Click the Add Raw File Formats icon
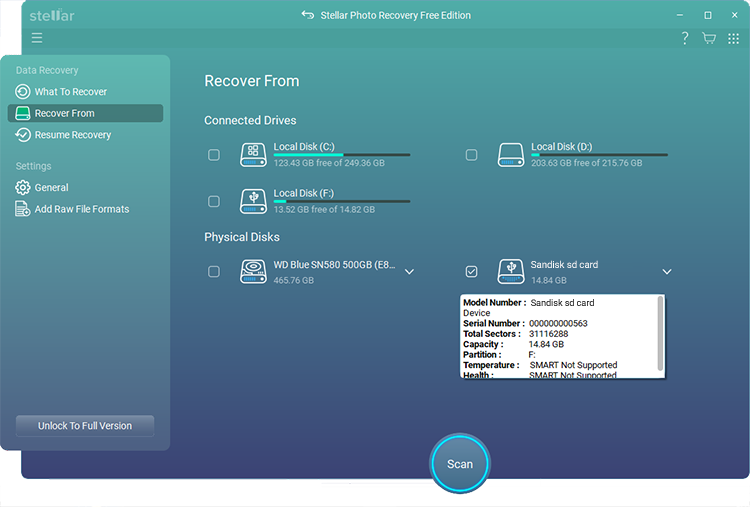Image resolution: width=750 pixels, height=507 pixels. [22, 209]
